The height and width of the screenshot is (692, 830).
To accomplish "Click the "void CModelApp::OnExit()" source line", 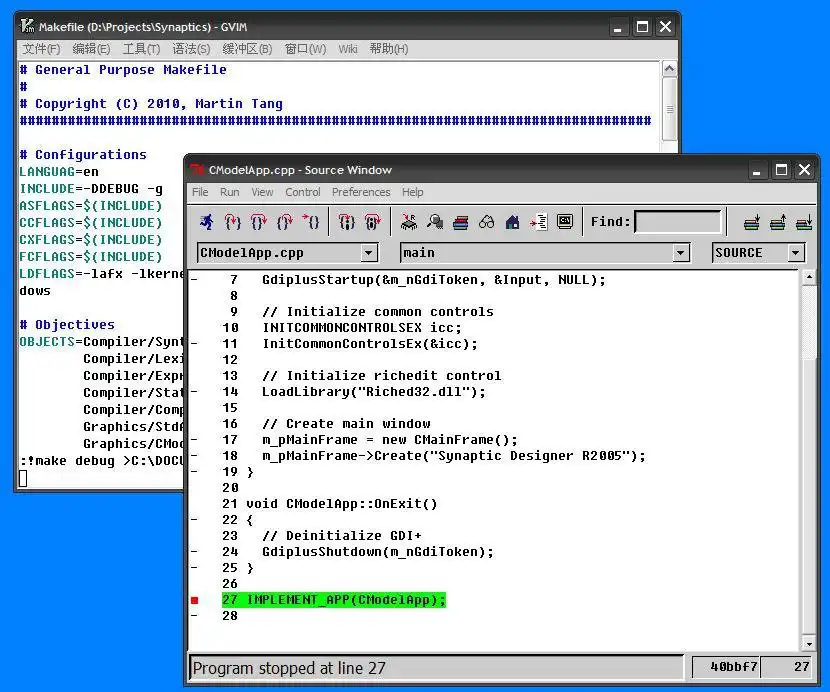I will [342, 504].
